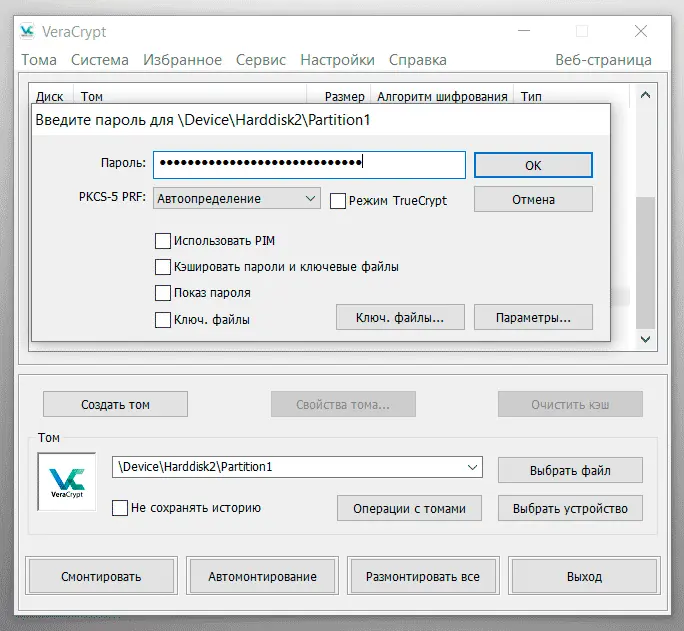
Task: Open the Система menu
Action: [x=100, y=60]
